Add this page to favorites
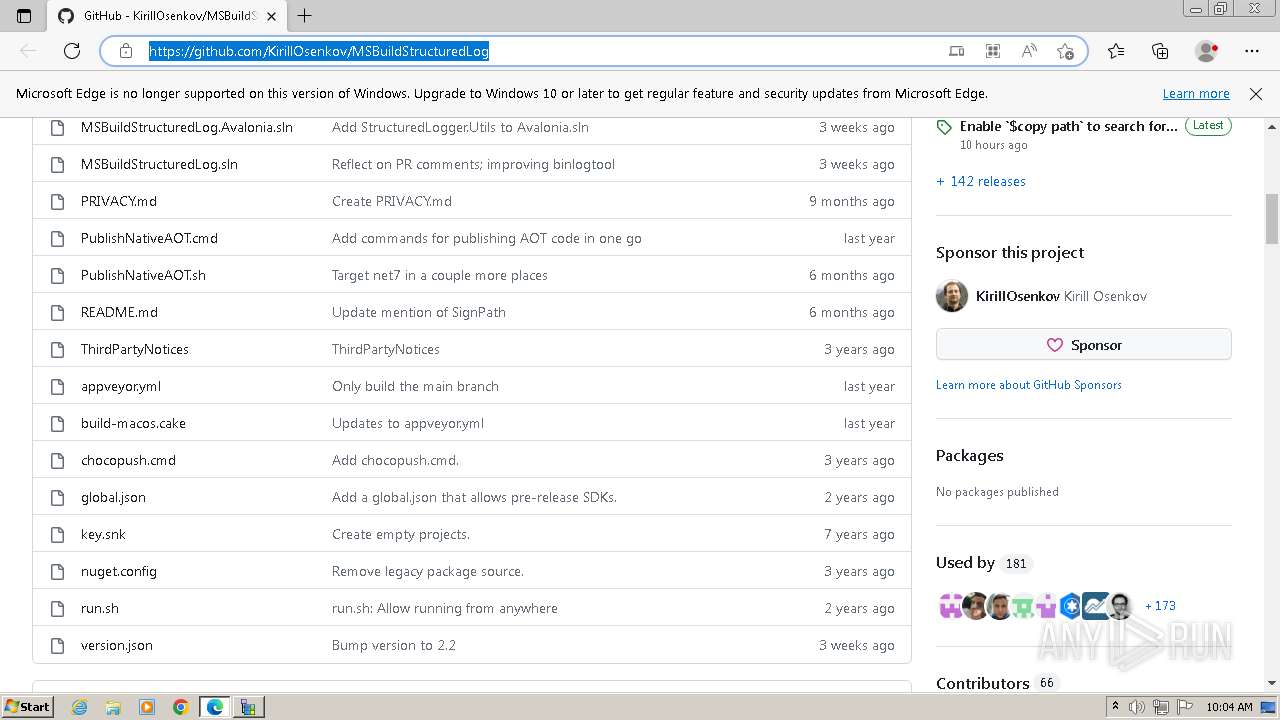This screenshot has height=720, width=1280. [1065, 51]
